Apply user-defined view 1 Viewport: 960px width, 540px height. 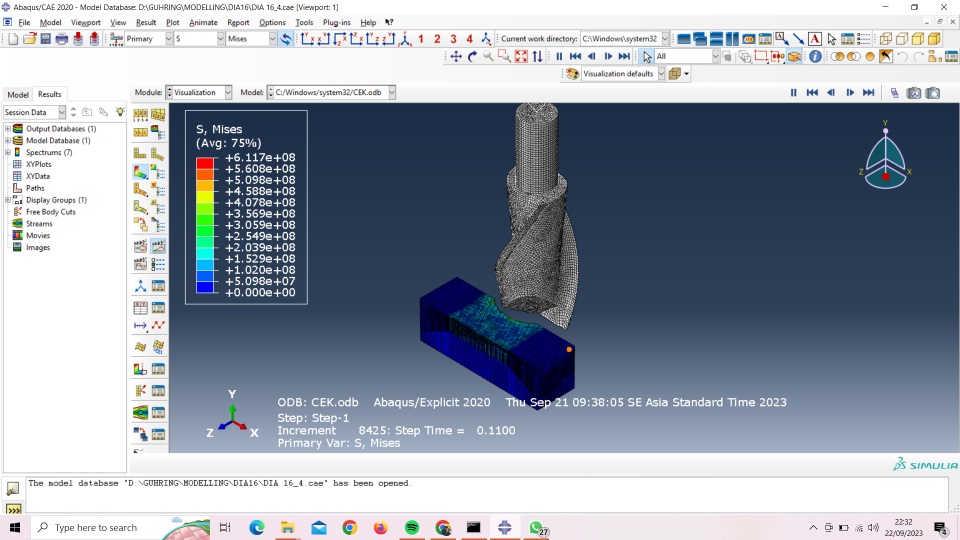[x=421, y=39]
